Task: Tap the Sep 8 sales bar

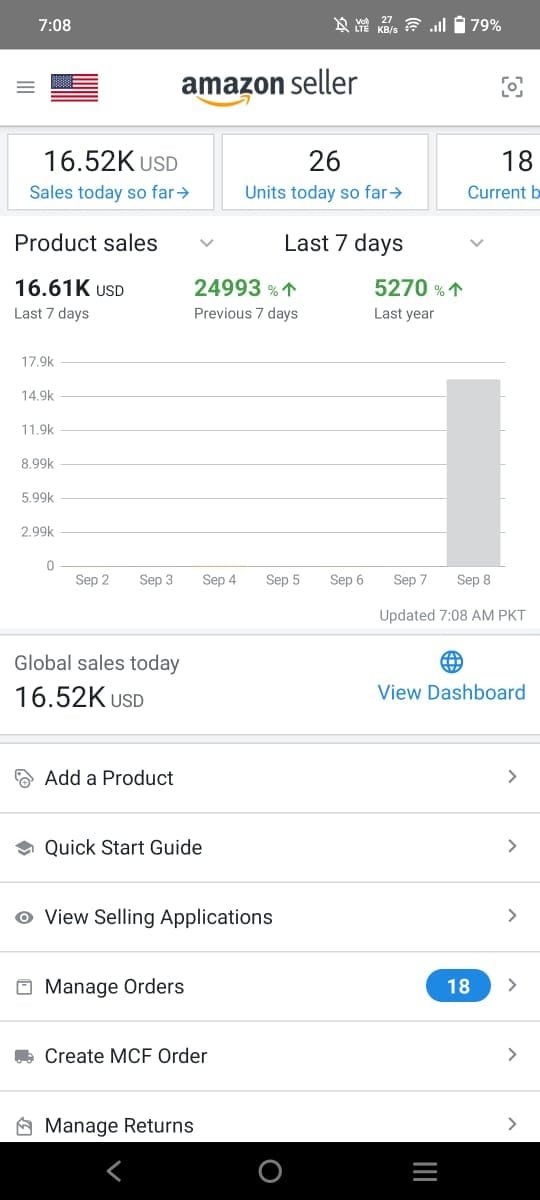Action: pos(473,473)
